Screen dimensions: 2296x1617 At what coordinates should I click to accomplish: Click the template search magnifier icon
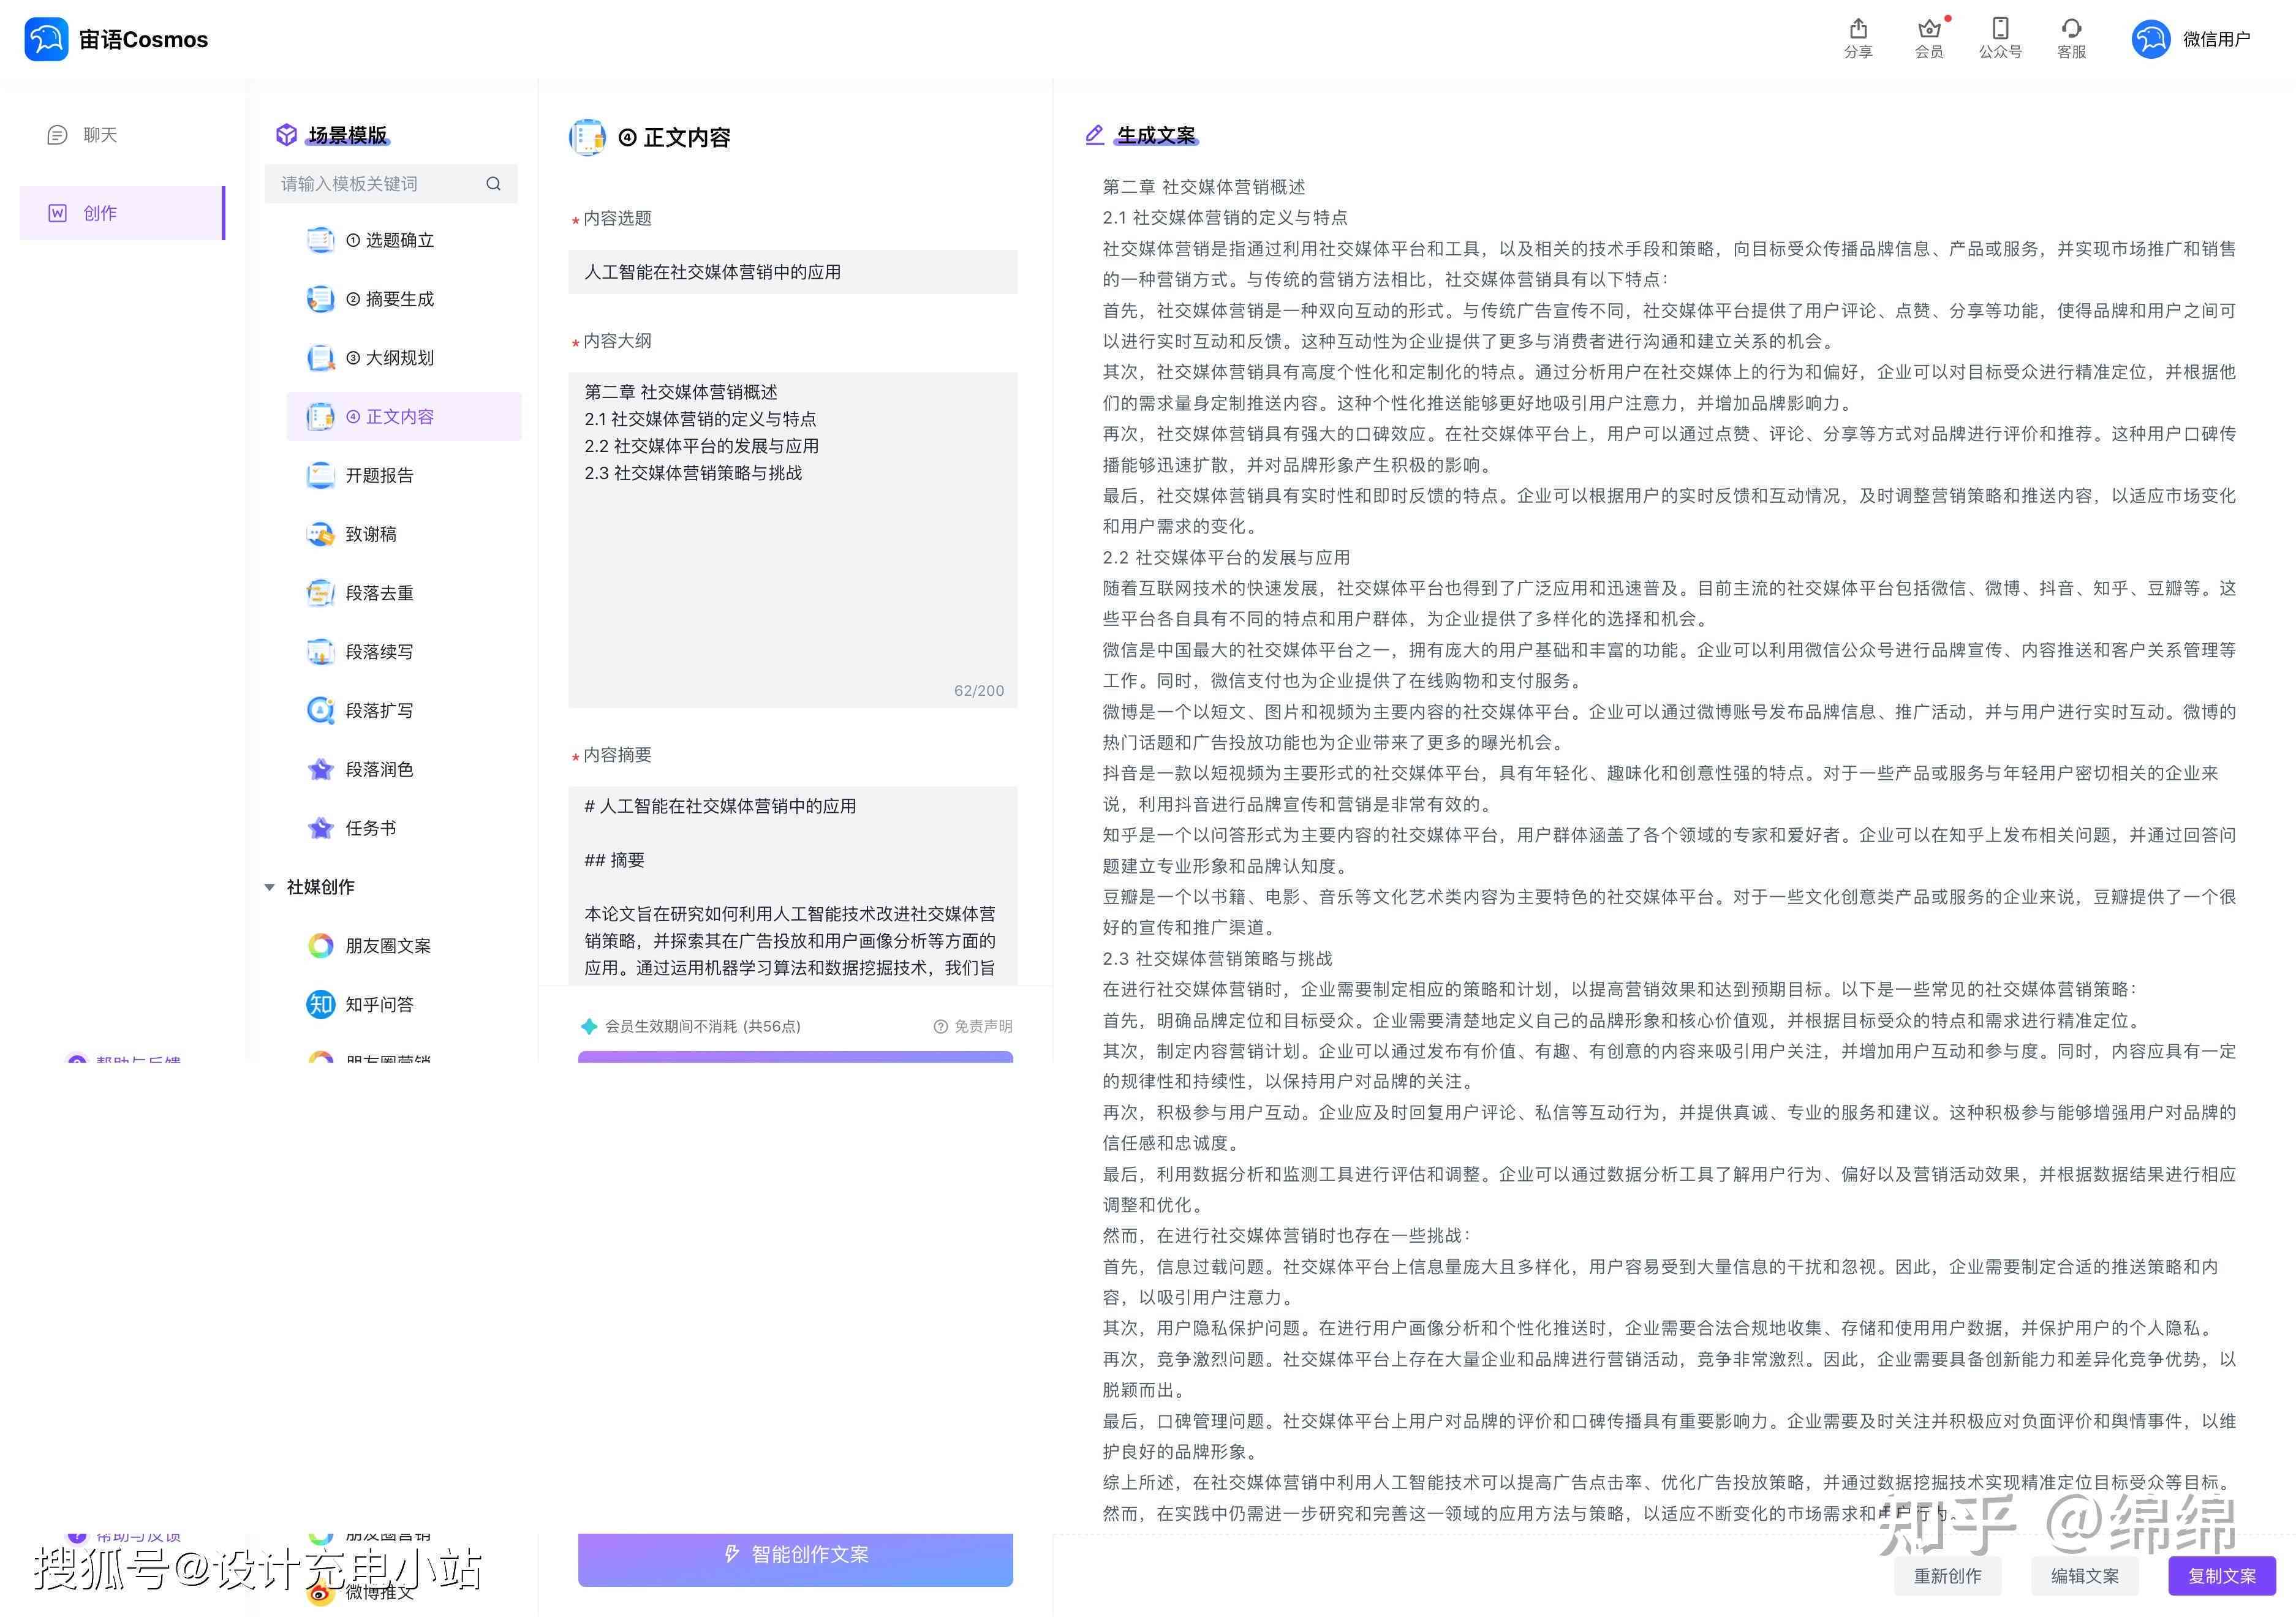493,184
